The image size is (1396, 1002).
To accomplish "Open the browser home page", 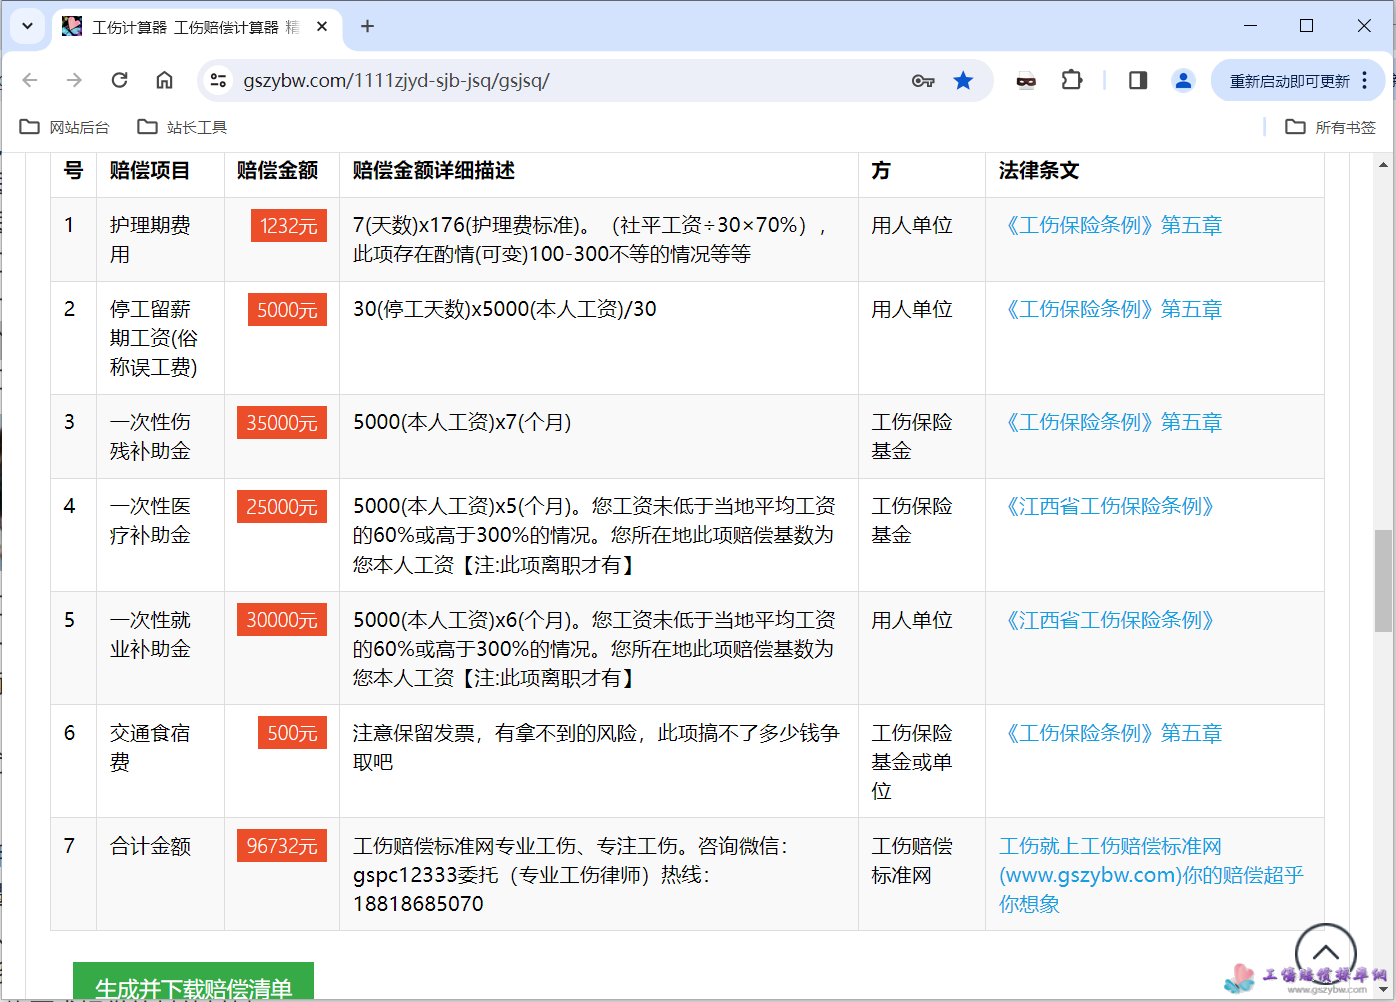I will [164, 80].
